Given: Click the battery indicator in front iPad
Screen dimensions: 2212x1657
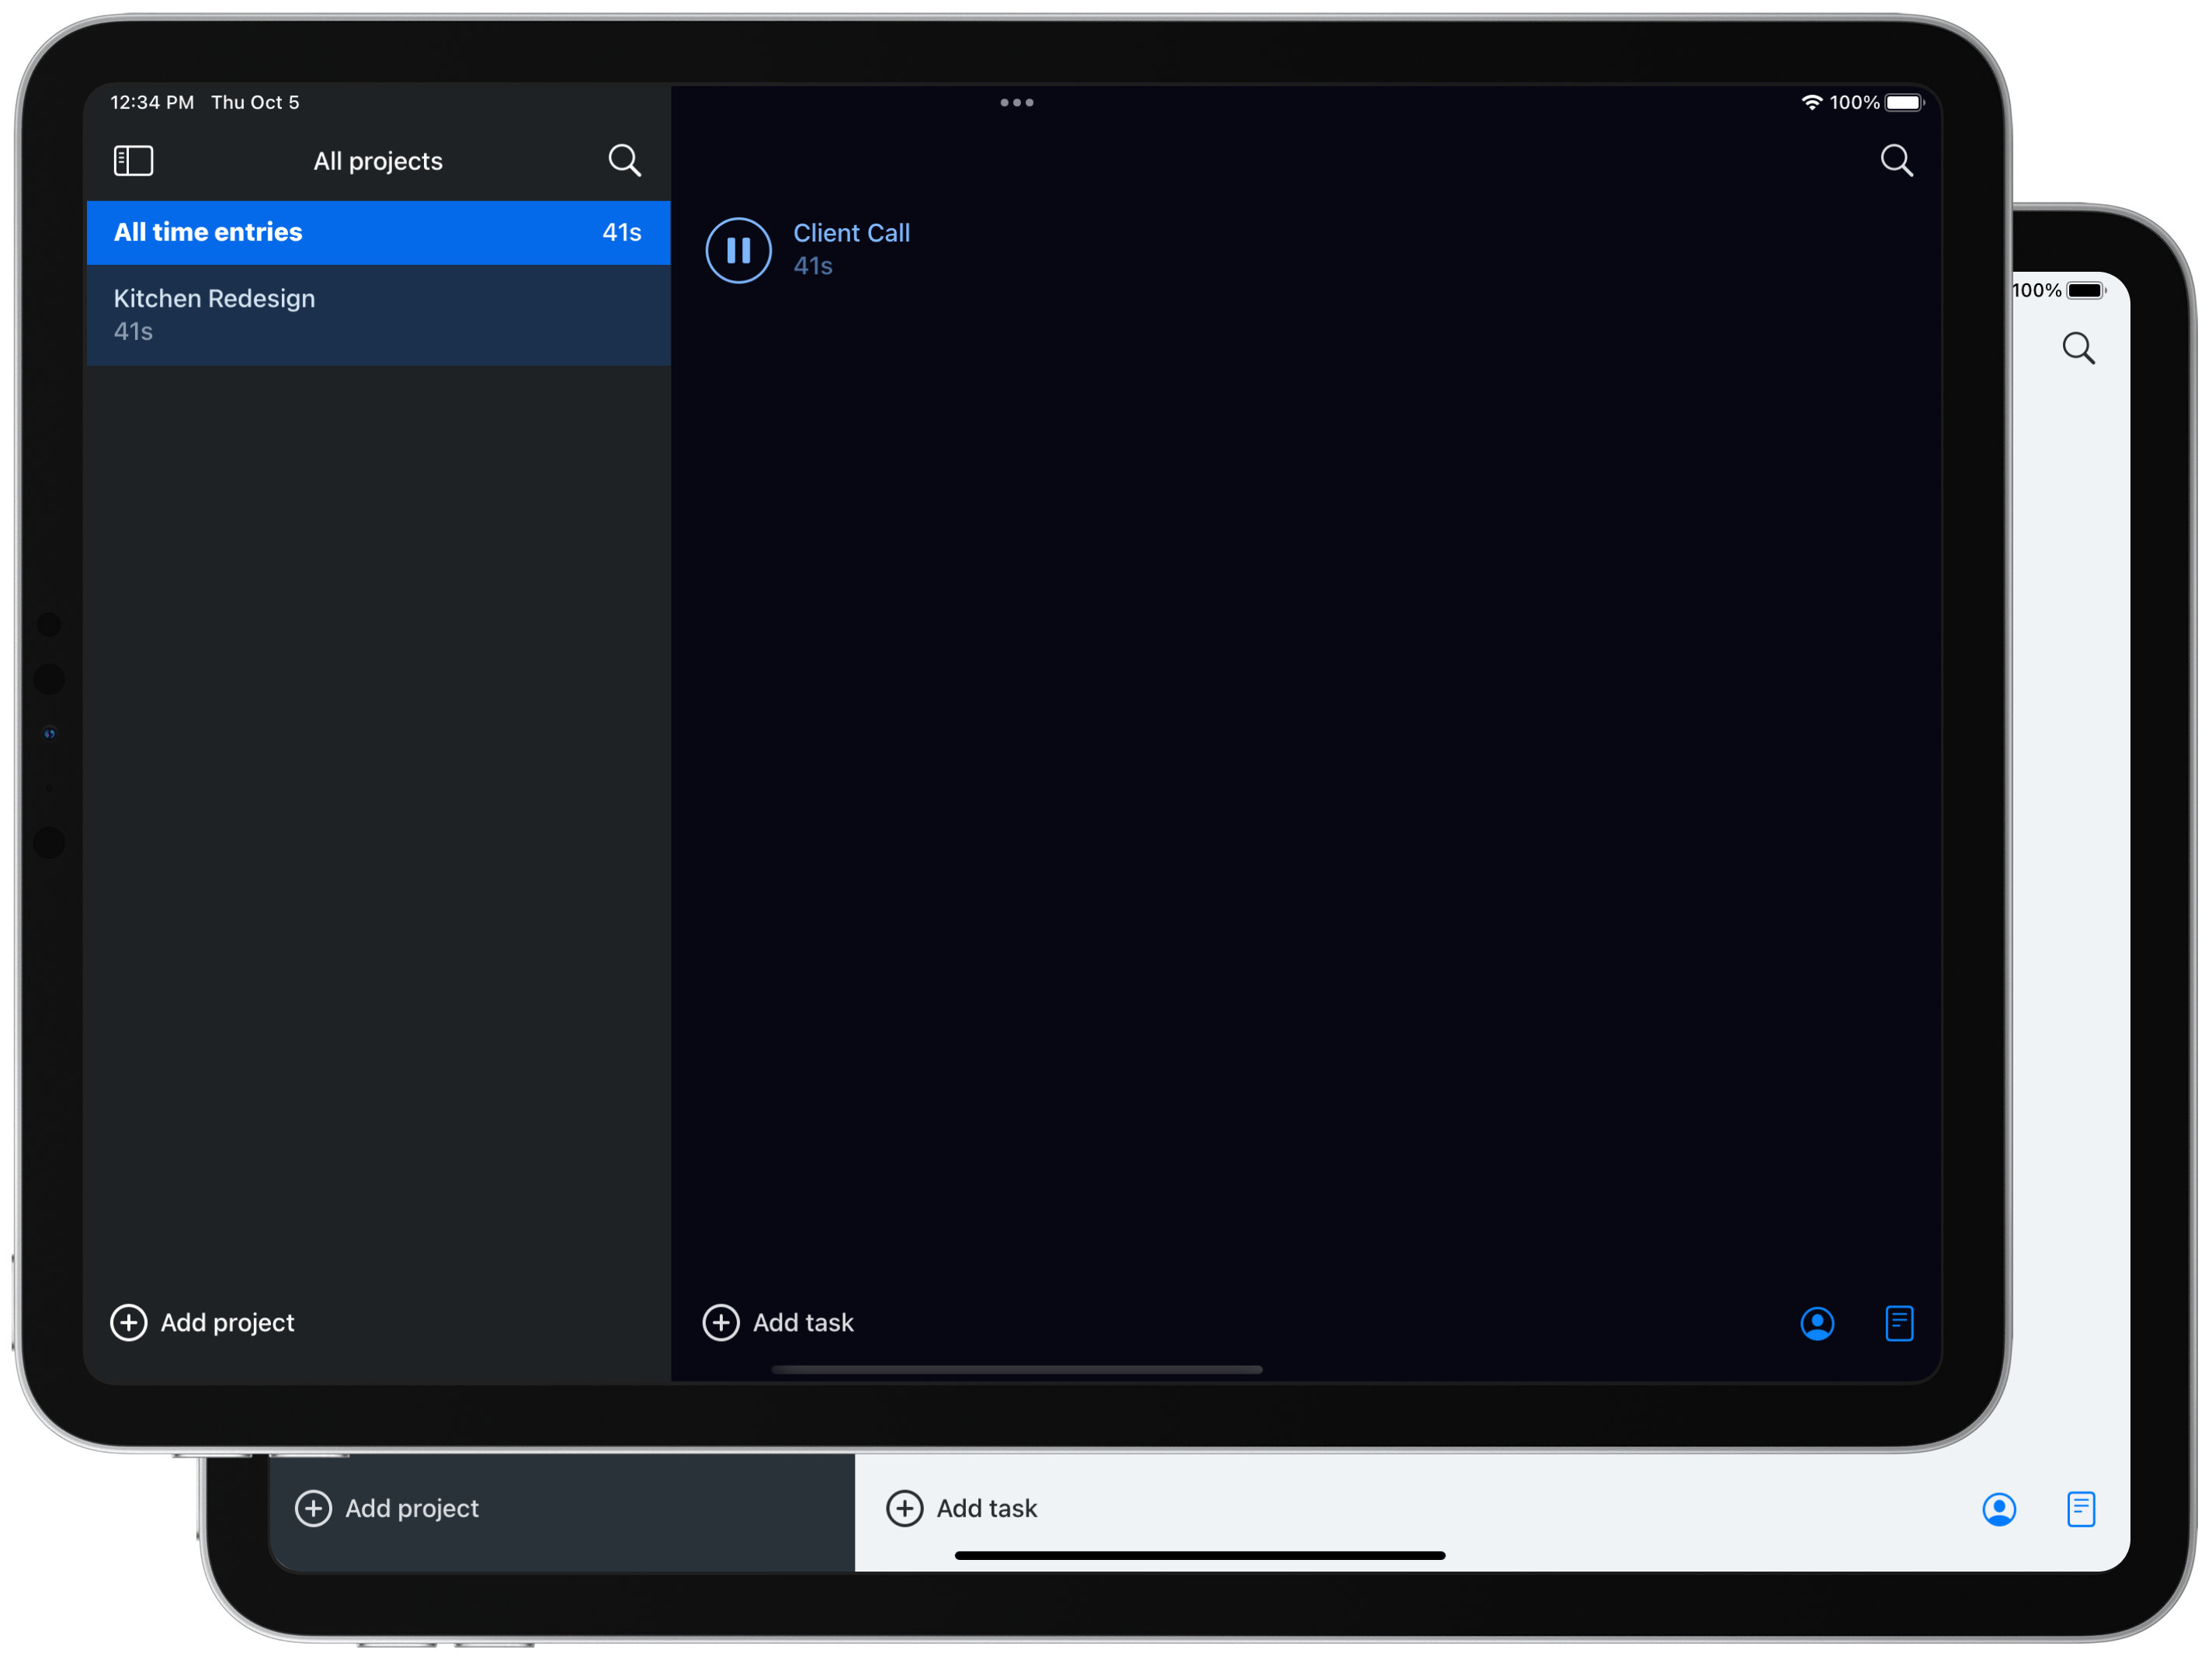Looking at the screenshot, I should point(1904,102).
